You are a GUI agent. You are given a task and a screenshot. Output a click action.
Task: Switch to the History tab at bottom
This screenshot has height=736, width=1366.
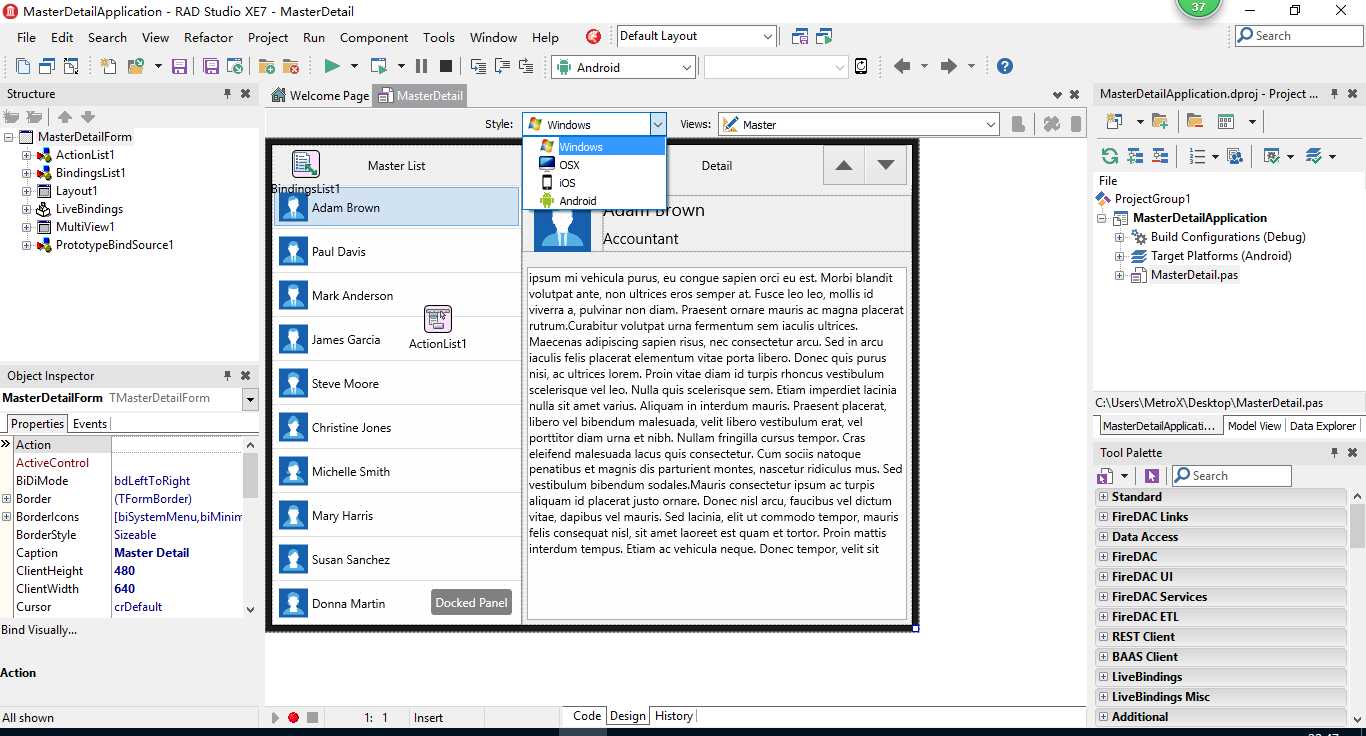[674, 716]
